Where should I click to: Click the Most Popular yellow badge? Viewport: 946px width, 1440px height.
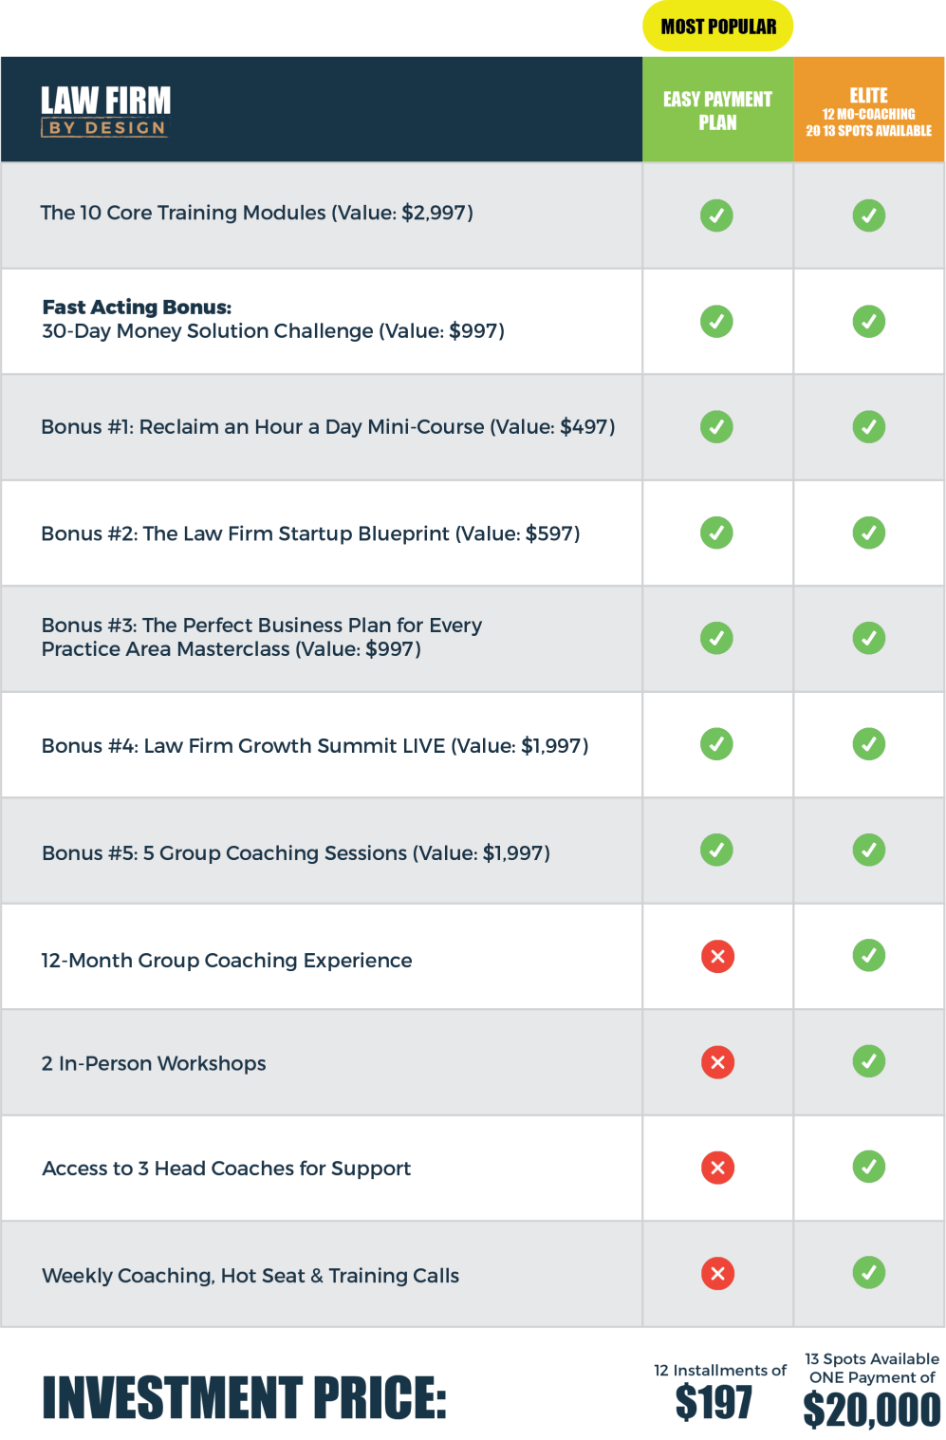(718, 27)
